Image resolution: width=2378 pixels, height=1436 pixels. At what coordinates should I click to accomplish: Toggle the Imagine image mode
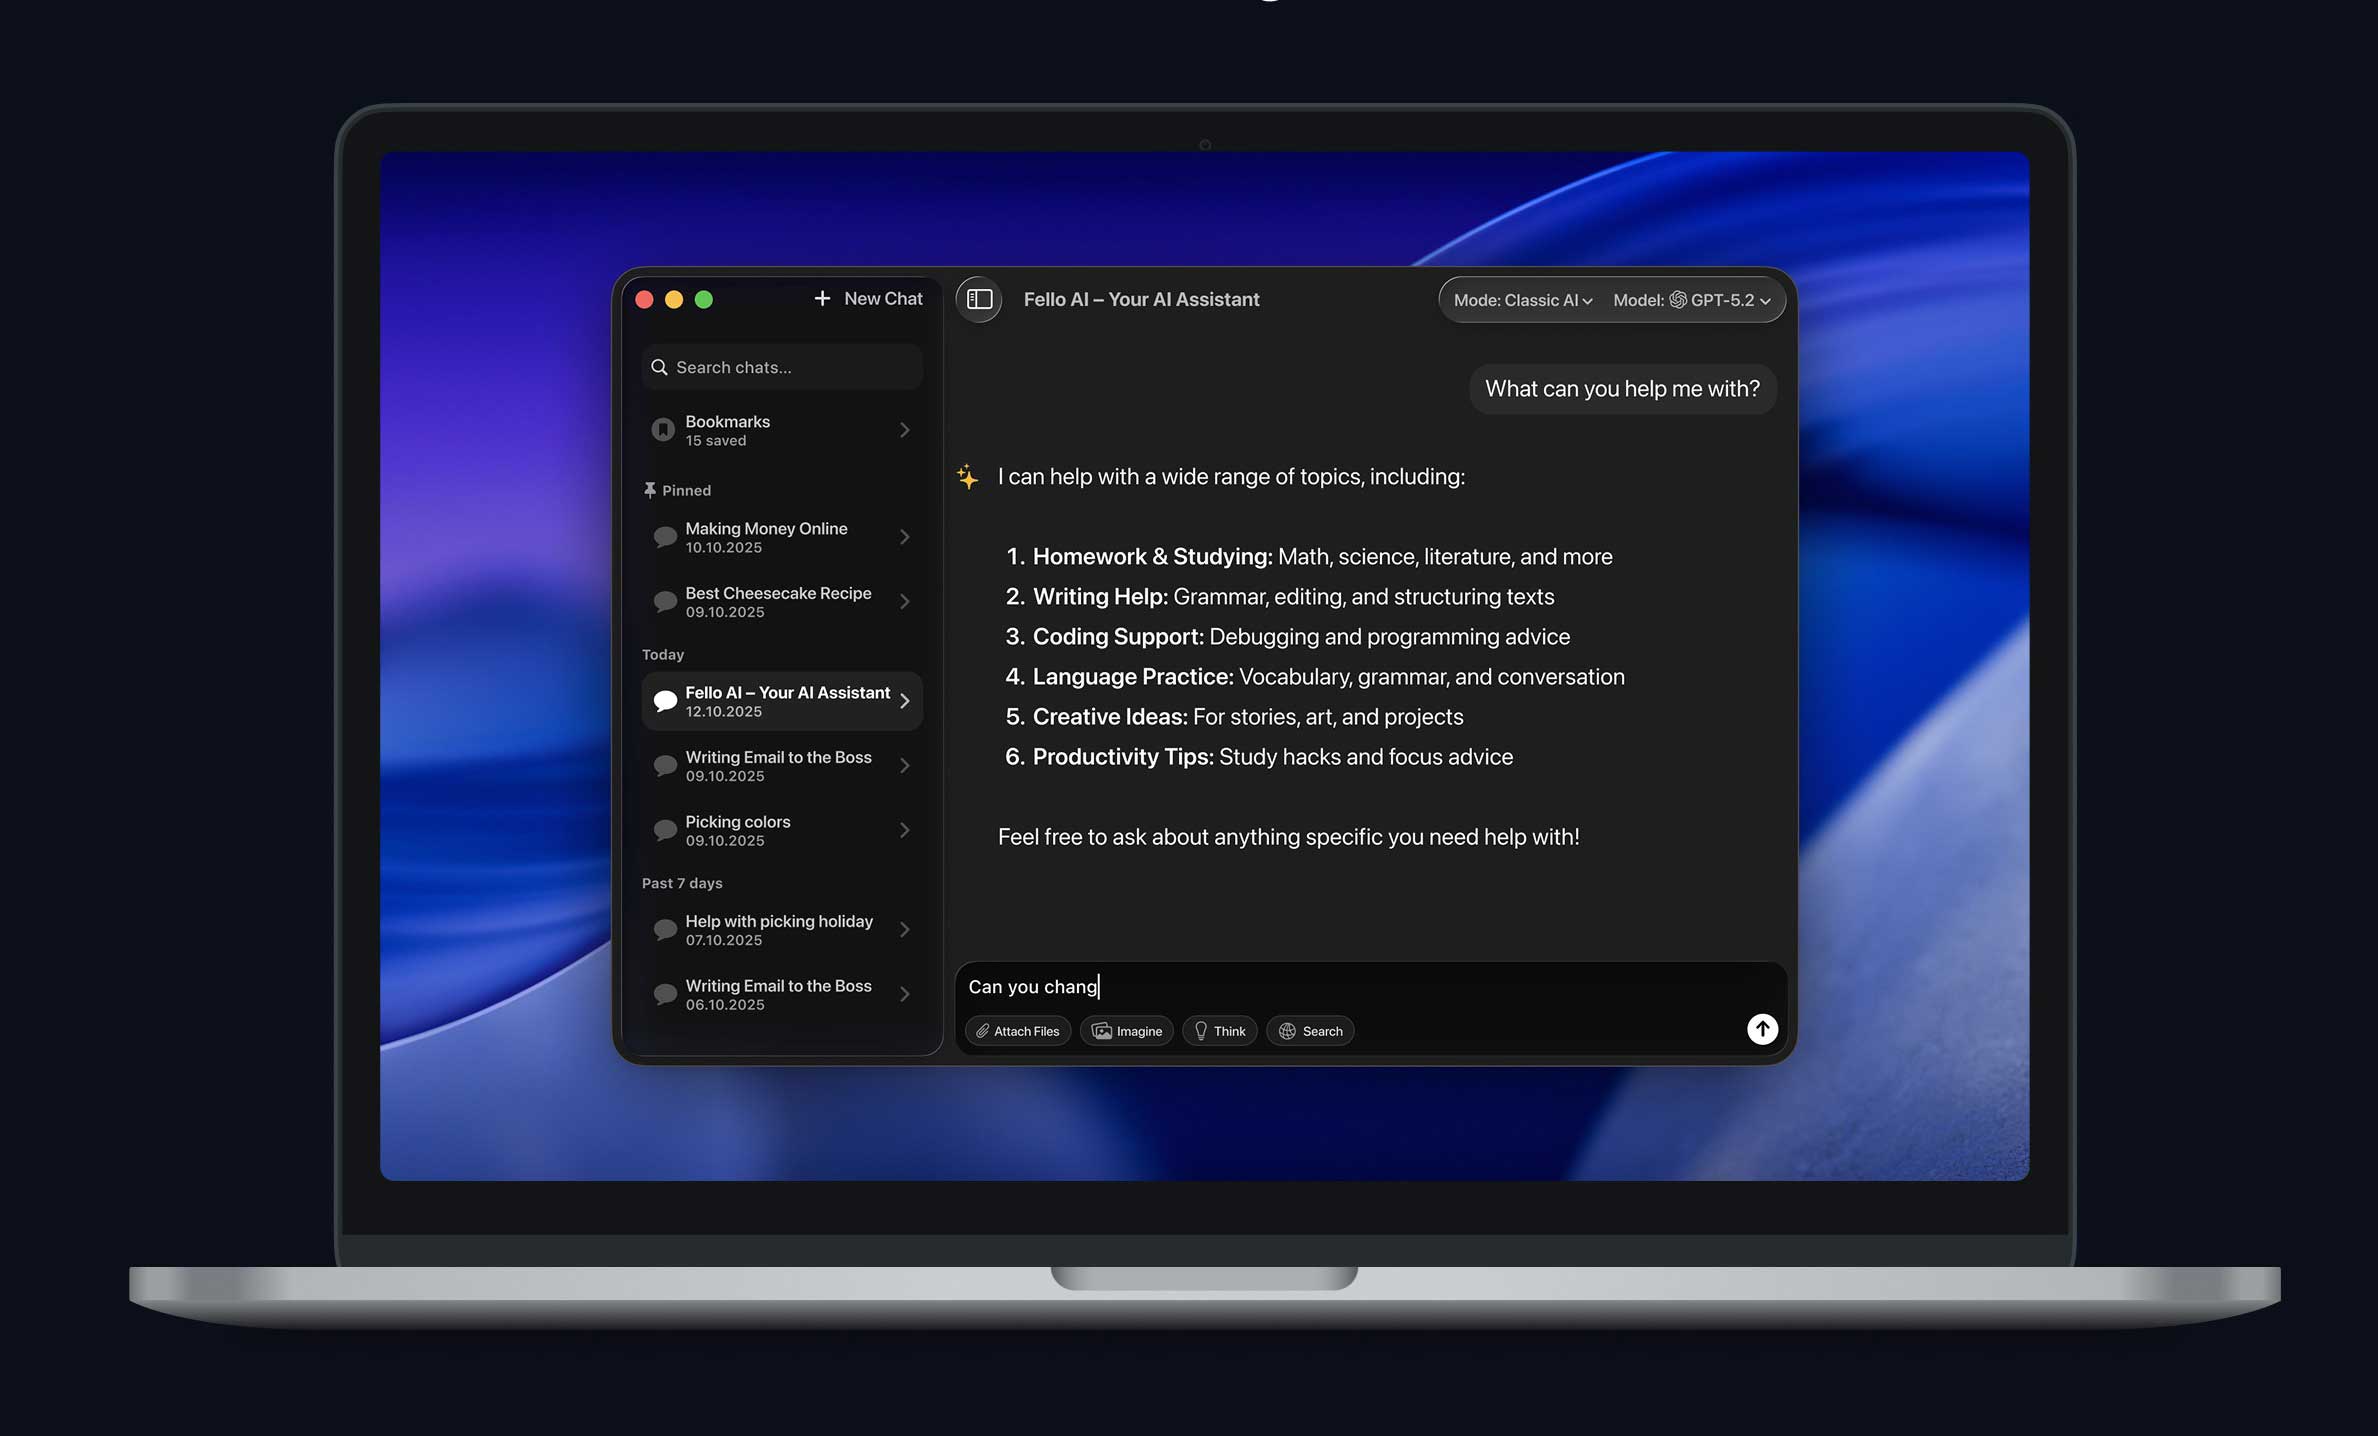pyautogui.click(x=1126, y=1030)
